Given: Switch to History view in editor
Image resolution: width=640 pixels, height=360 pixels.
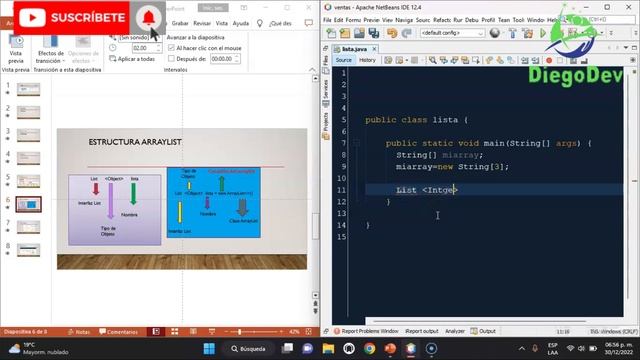Looking at the screenshot, I should 367,60.
